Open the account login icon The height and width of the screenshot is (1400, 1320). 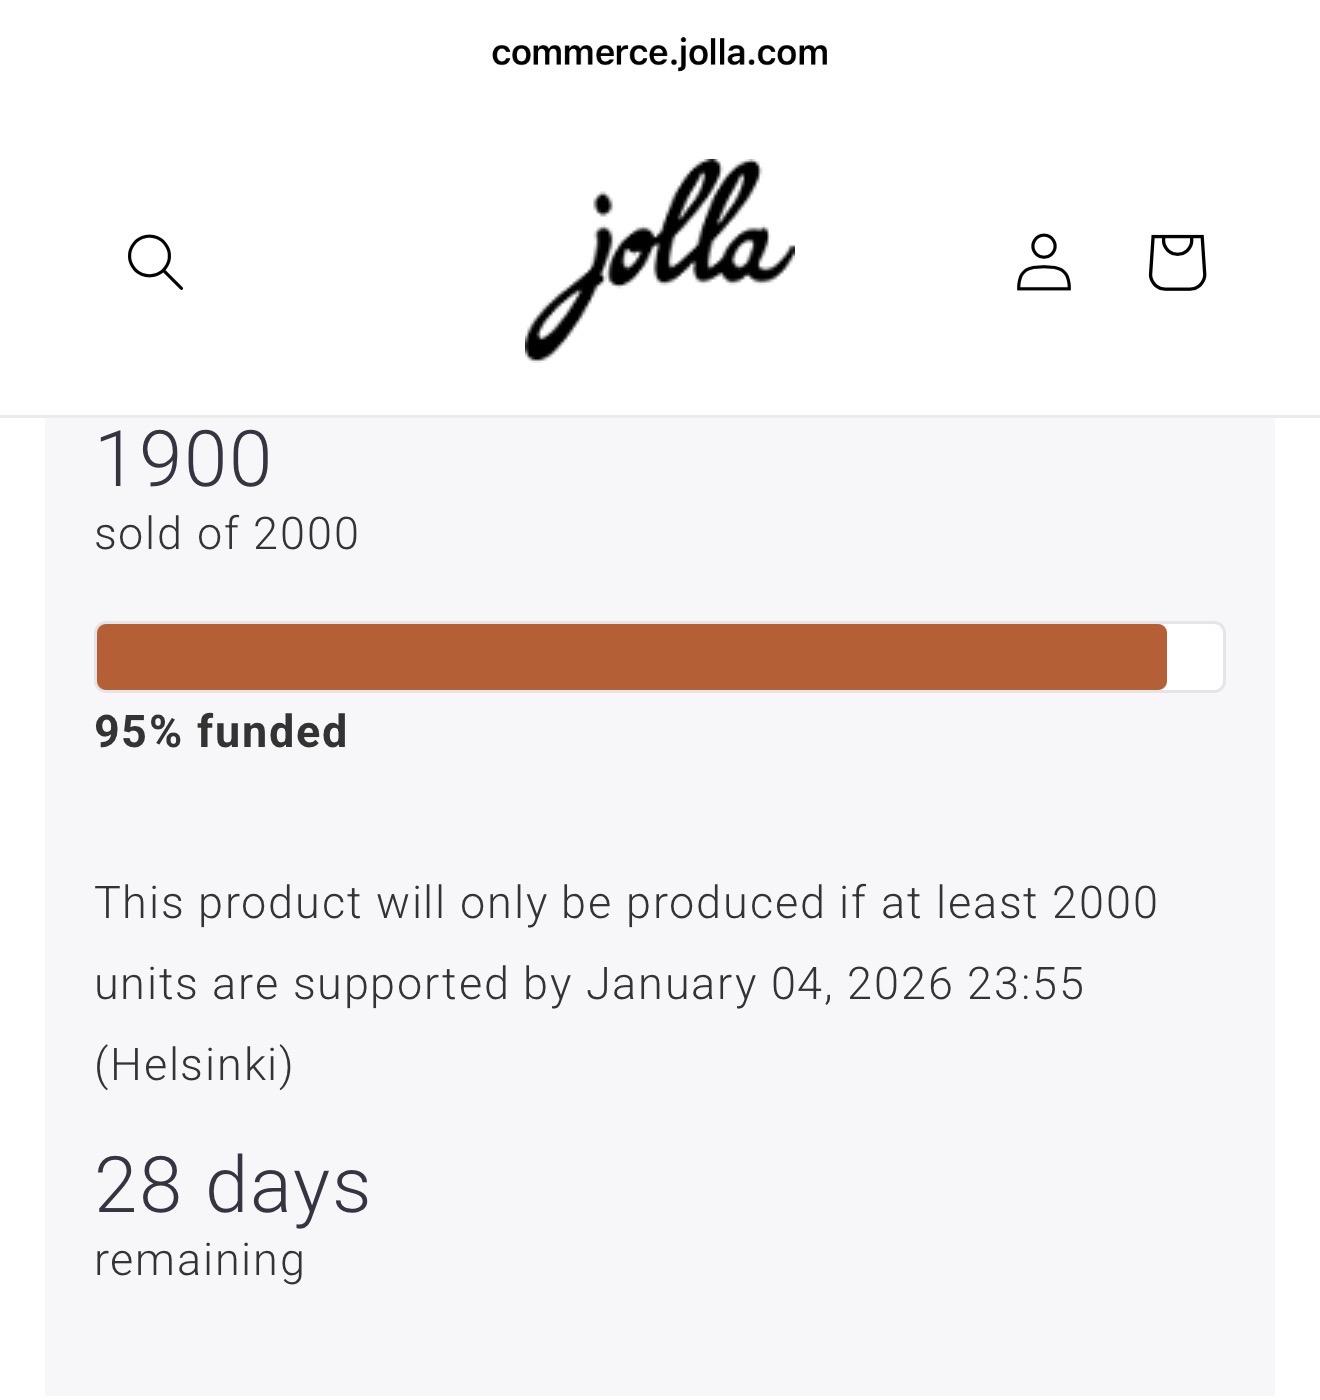(1043, 262)
